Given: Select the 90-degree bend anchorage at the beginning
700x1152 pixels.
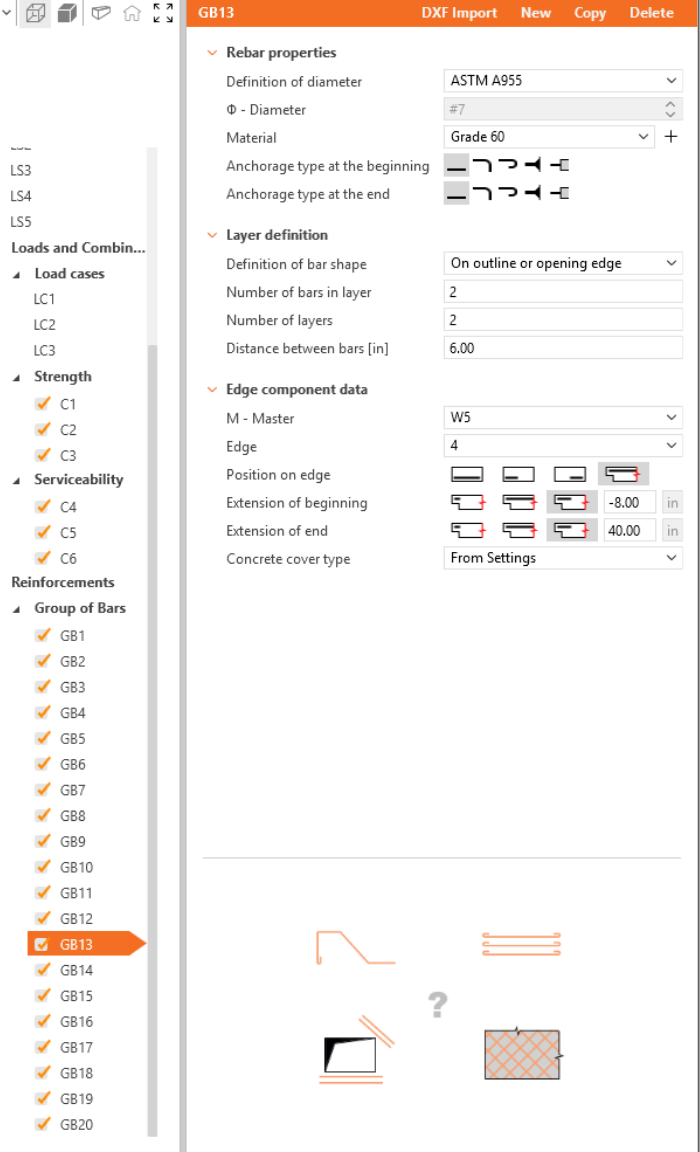Looking at the screenshot, I should [482, 166].
